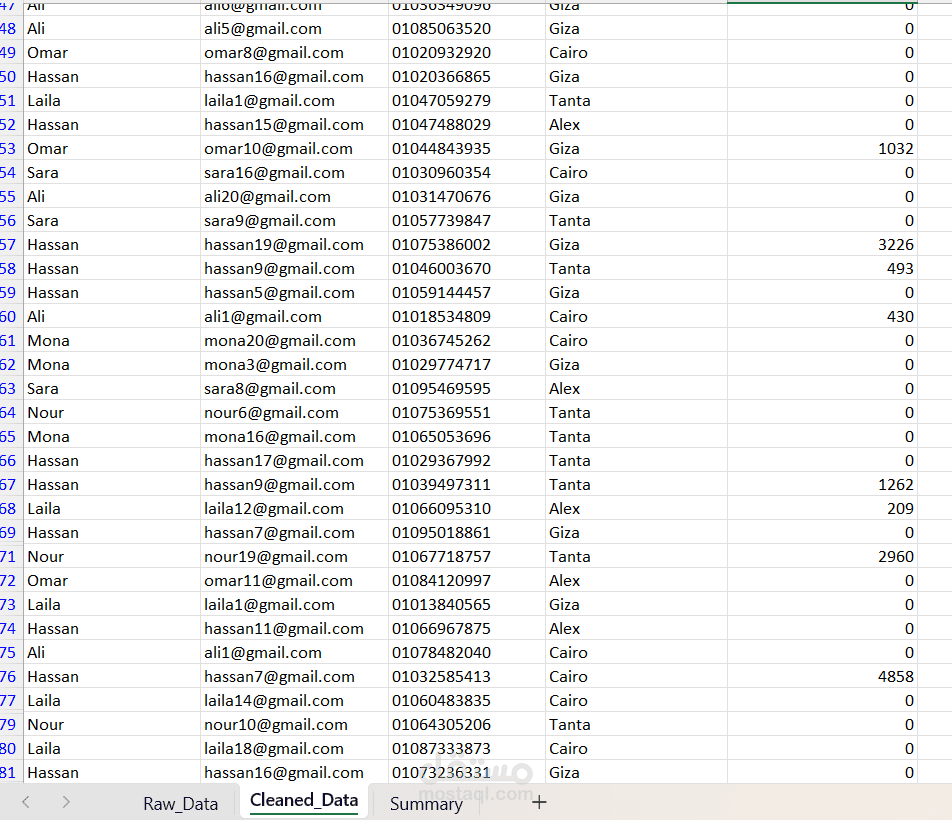Click the Cairo city cell in row 61
952x820 pixels.
pyautogui.click(x=636, y=341)
